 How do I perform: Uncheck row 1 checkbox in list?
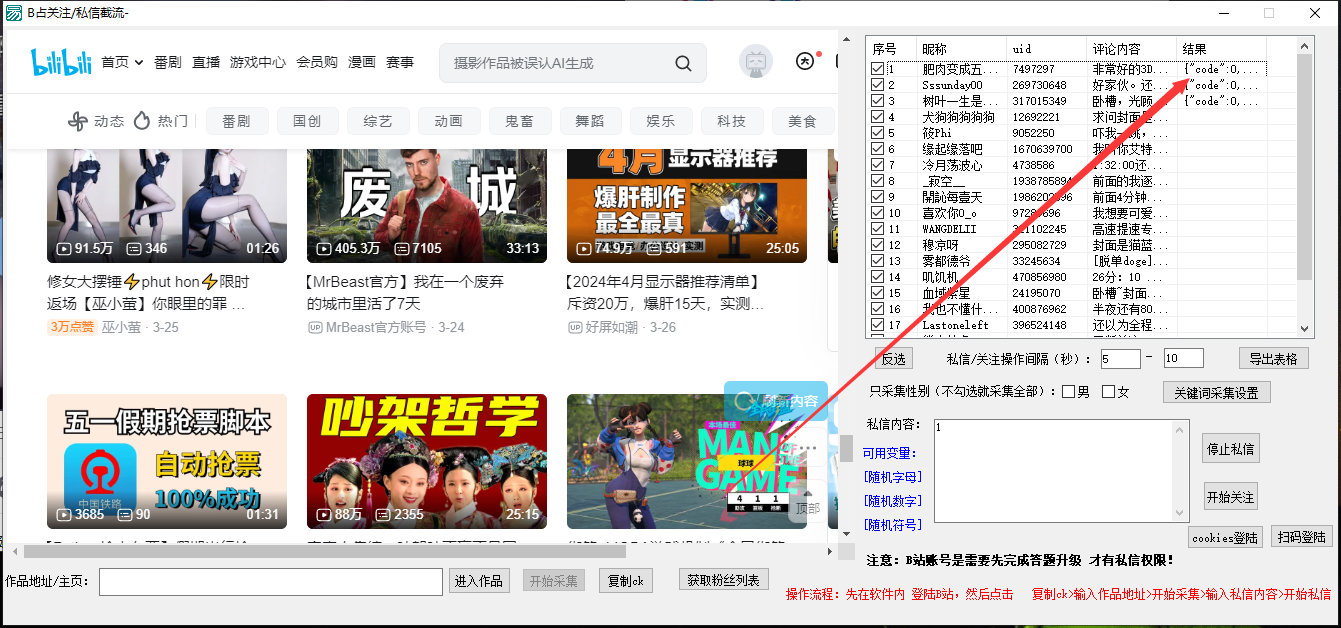point(877,69)
